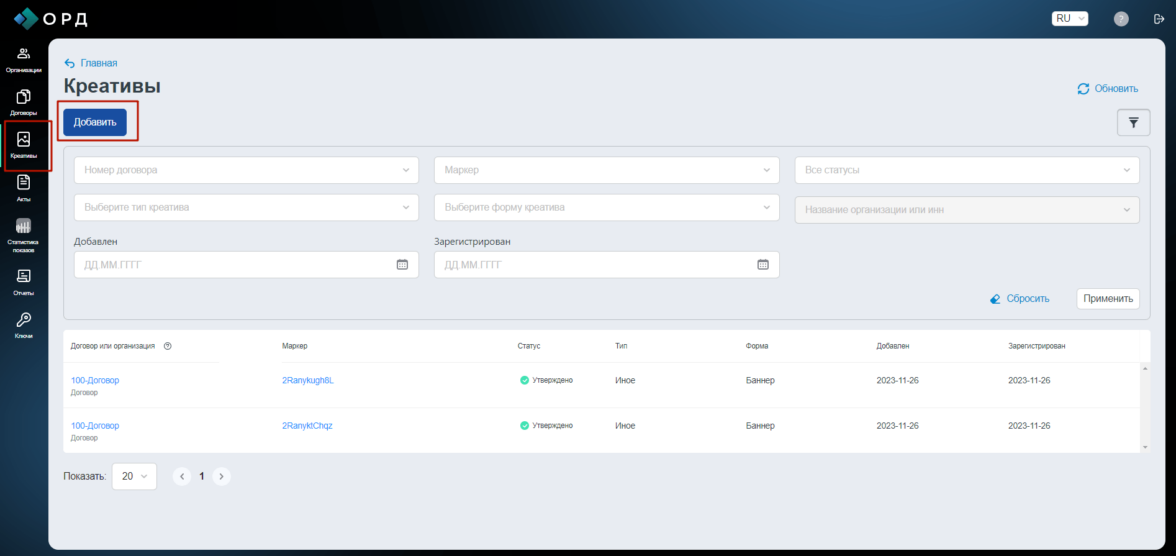Click the filter funnel icon button
Image resolution: width=1176 pixels, height=556 pixels.
point(1133,122)
